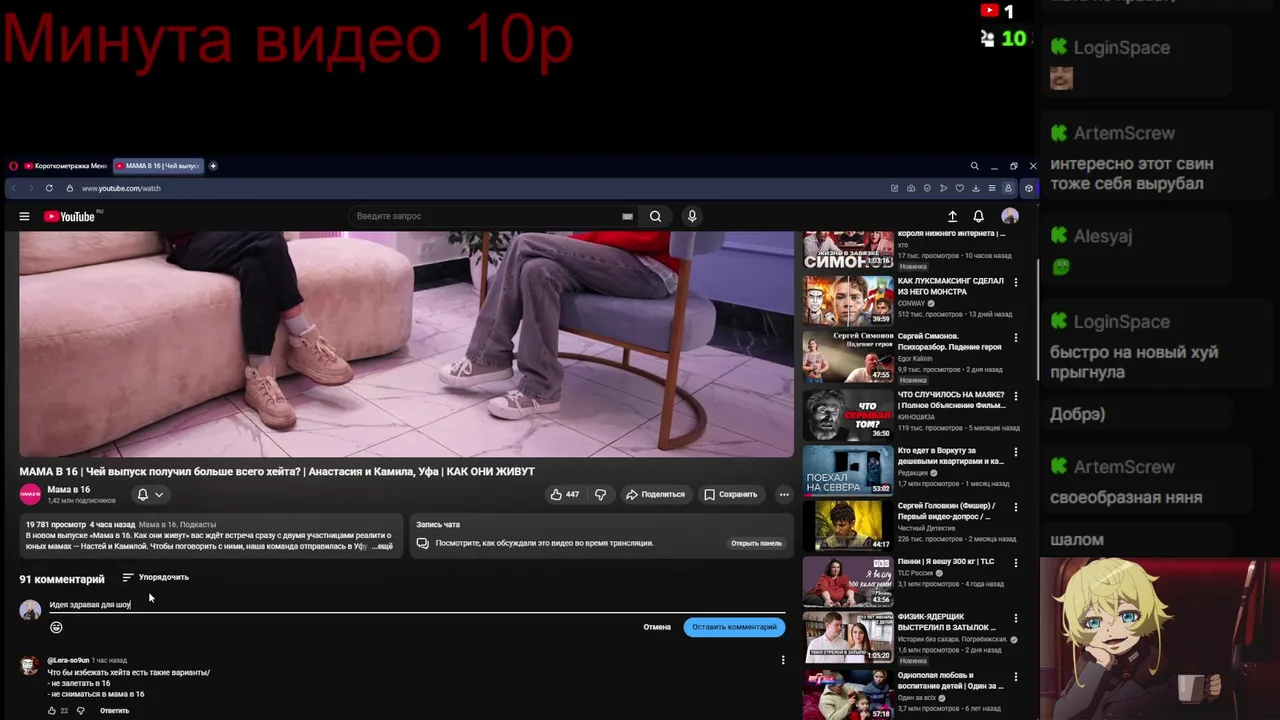Reload the page in Opera
This screenshot has height=720, width=1280.
49,188
